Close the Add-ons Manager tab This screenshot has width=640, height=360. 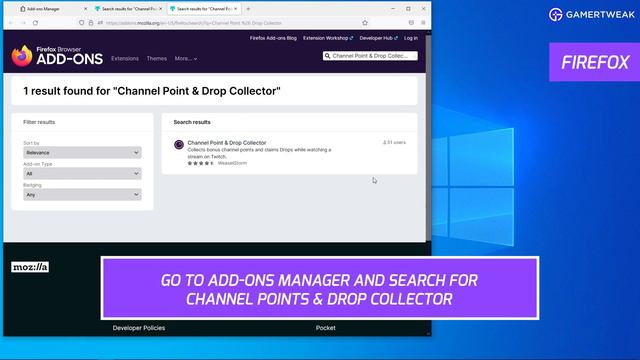(x=85, y=9)
